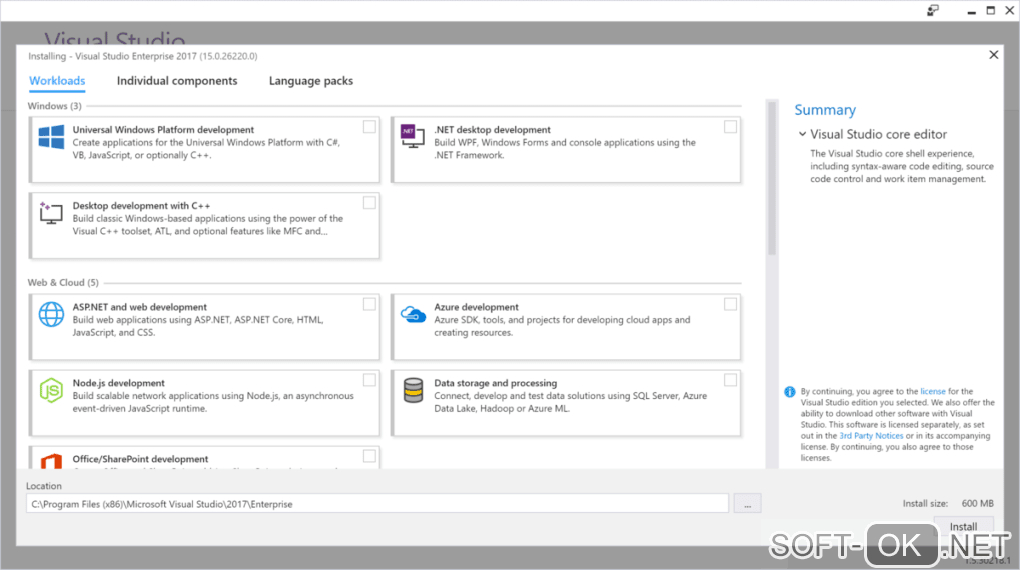Screen dimensions: 1020x570
Task: Enable the Universal Windows Platform development checkbox
Action: (x=369, y=127)
